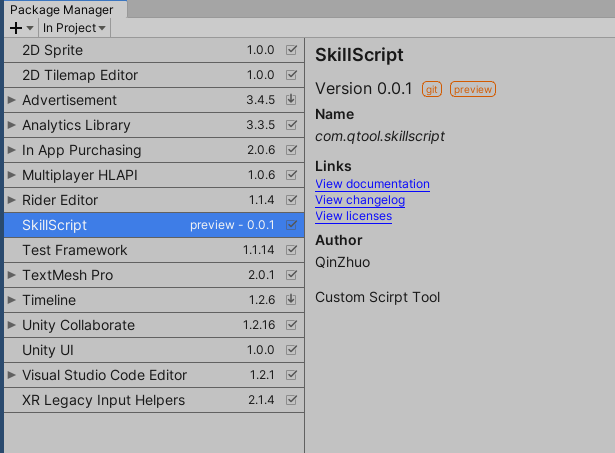Click the installed check icon for 2D Sprite
The width and height of the screenshot is (615, 453).
291,50
